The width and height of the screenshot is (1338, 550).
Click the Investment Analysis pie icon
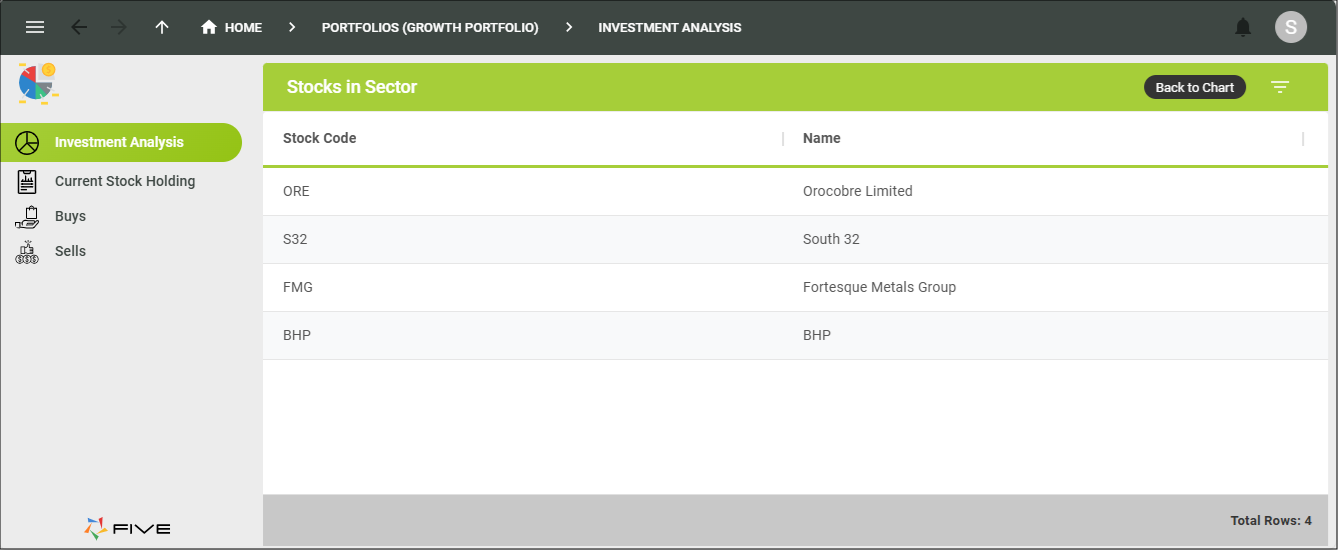[27, 142]
